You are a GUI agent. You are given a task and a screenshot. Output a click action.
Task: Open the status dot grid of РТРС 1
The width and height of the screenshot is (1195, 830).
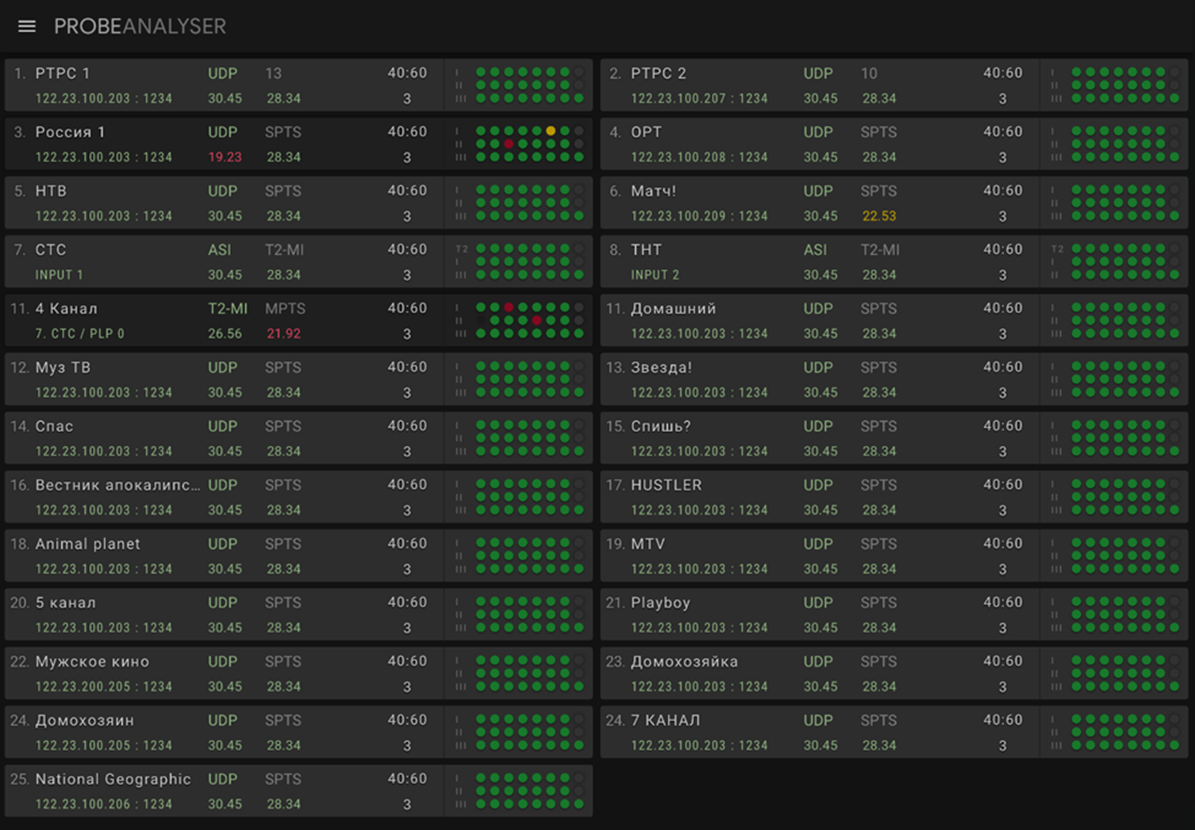pos(530,85)
